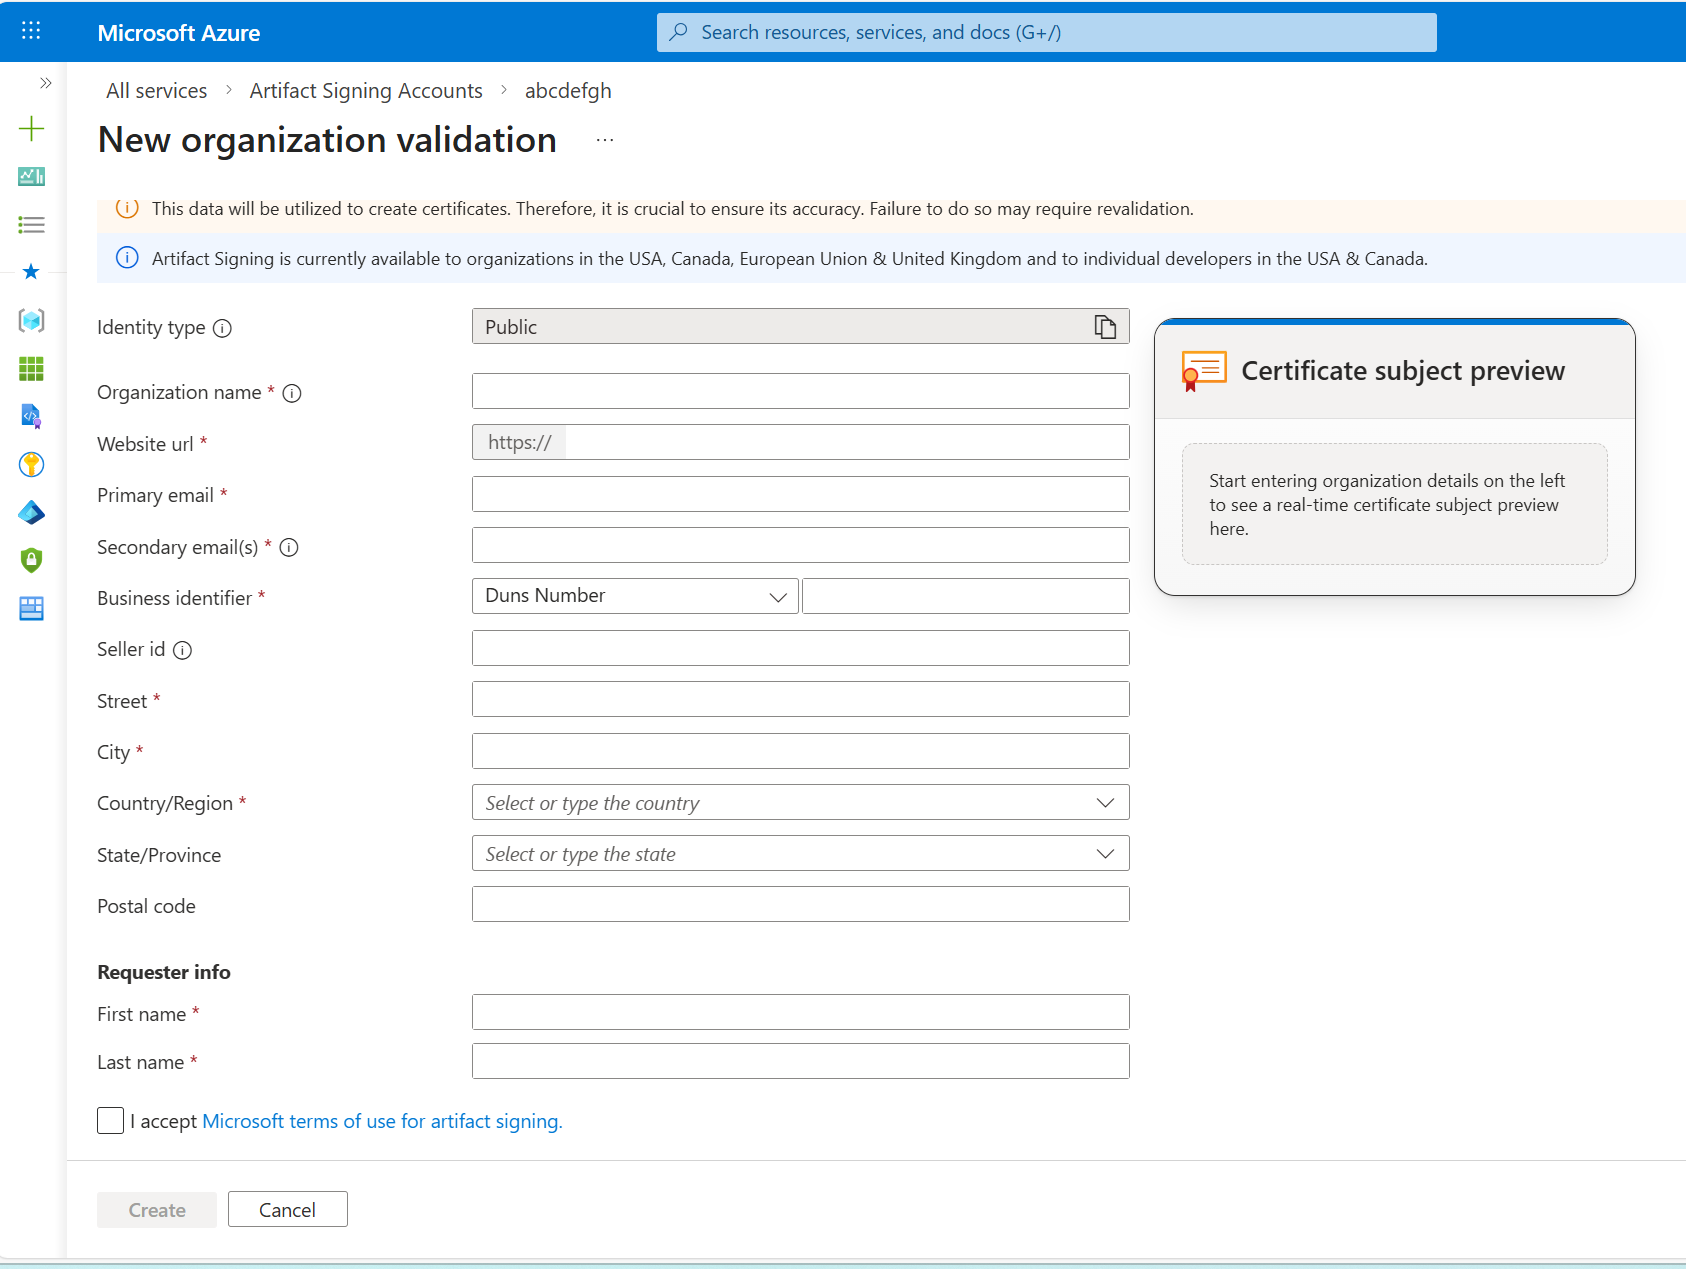Open the green shield lock icon in sidebar
Image resolution: width=1686 pixels, height=1269 pixels.
tap(31, 560)
